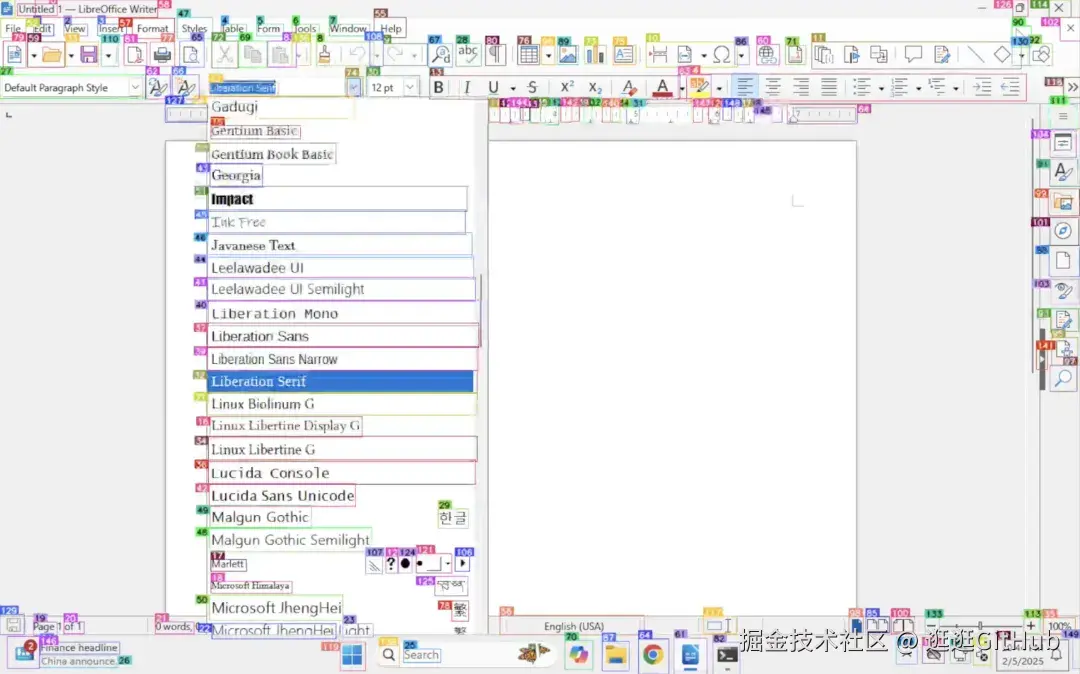Click the Insert Hyperlink globe icon
The height and width of the screenshot is (674, 1080).
click(x=766, y=54)
